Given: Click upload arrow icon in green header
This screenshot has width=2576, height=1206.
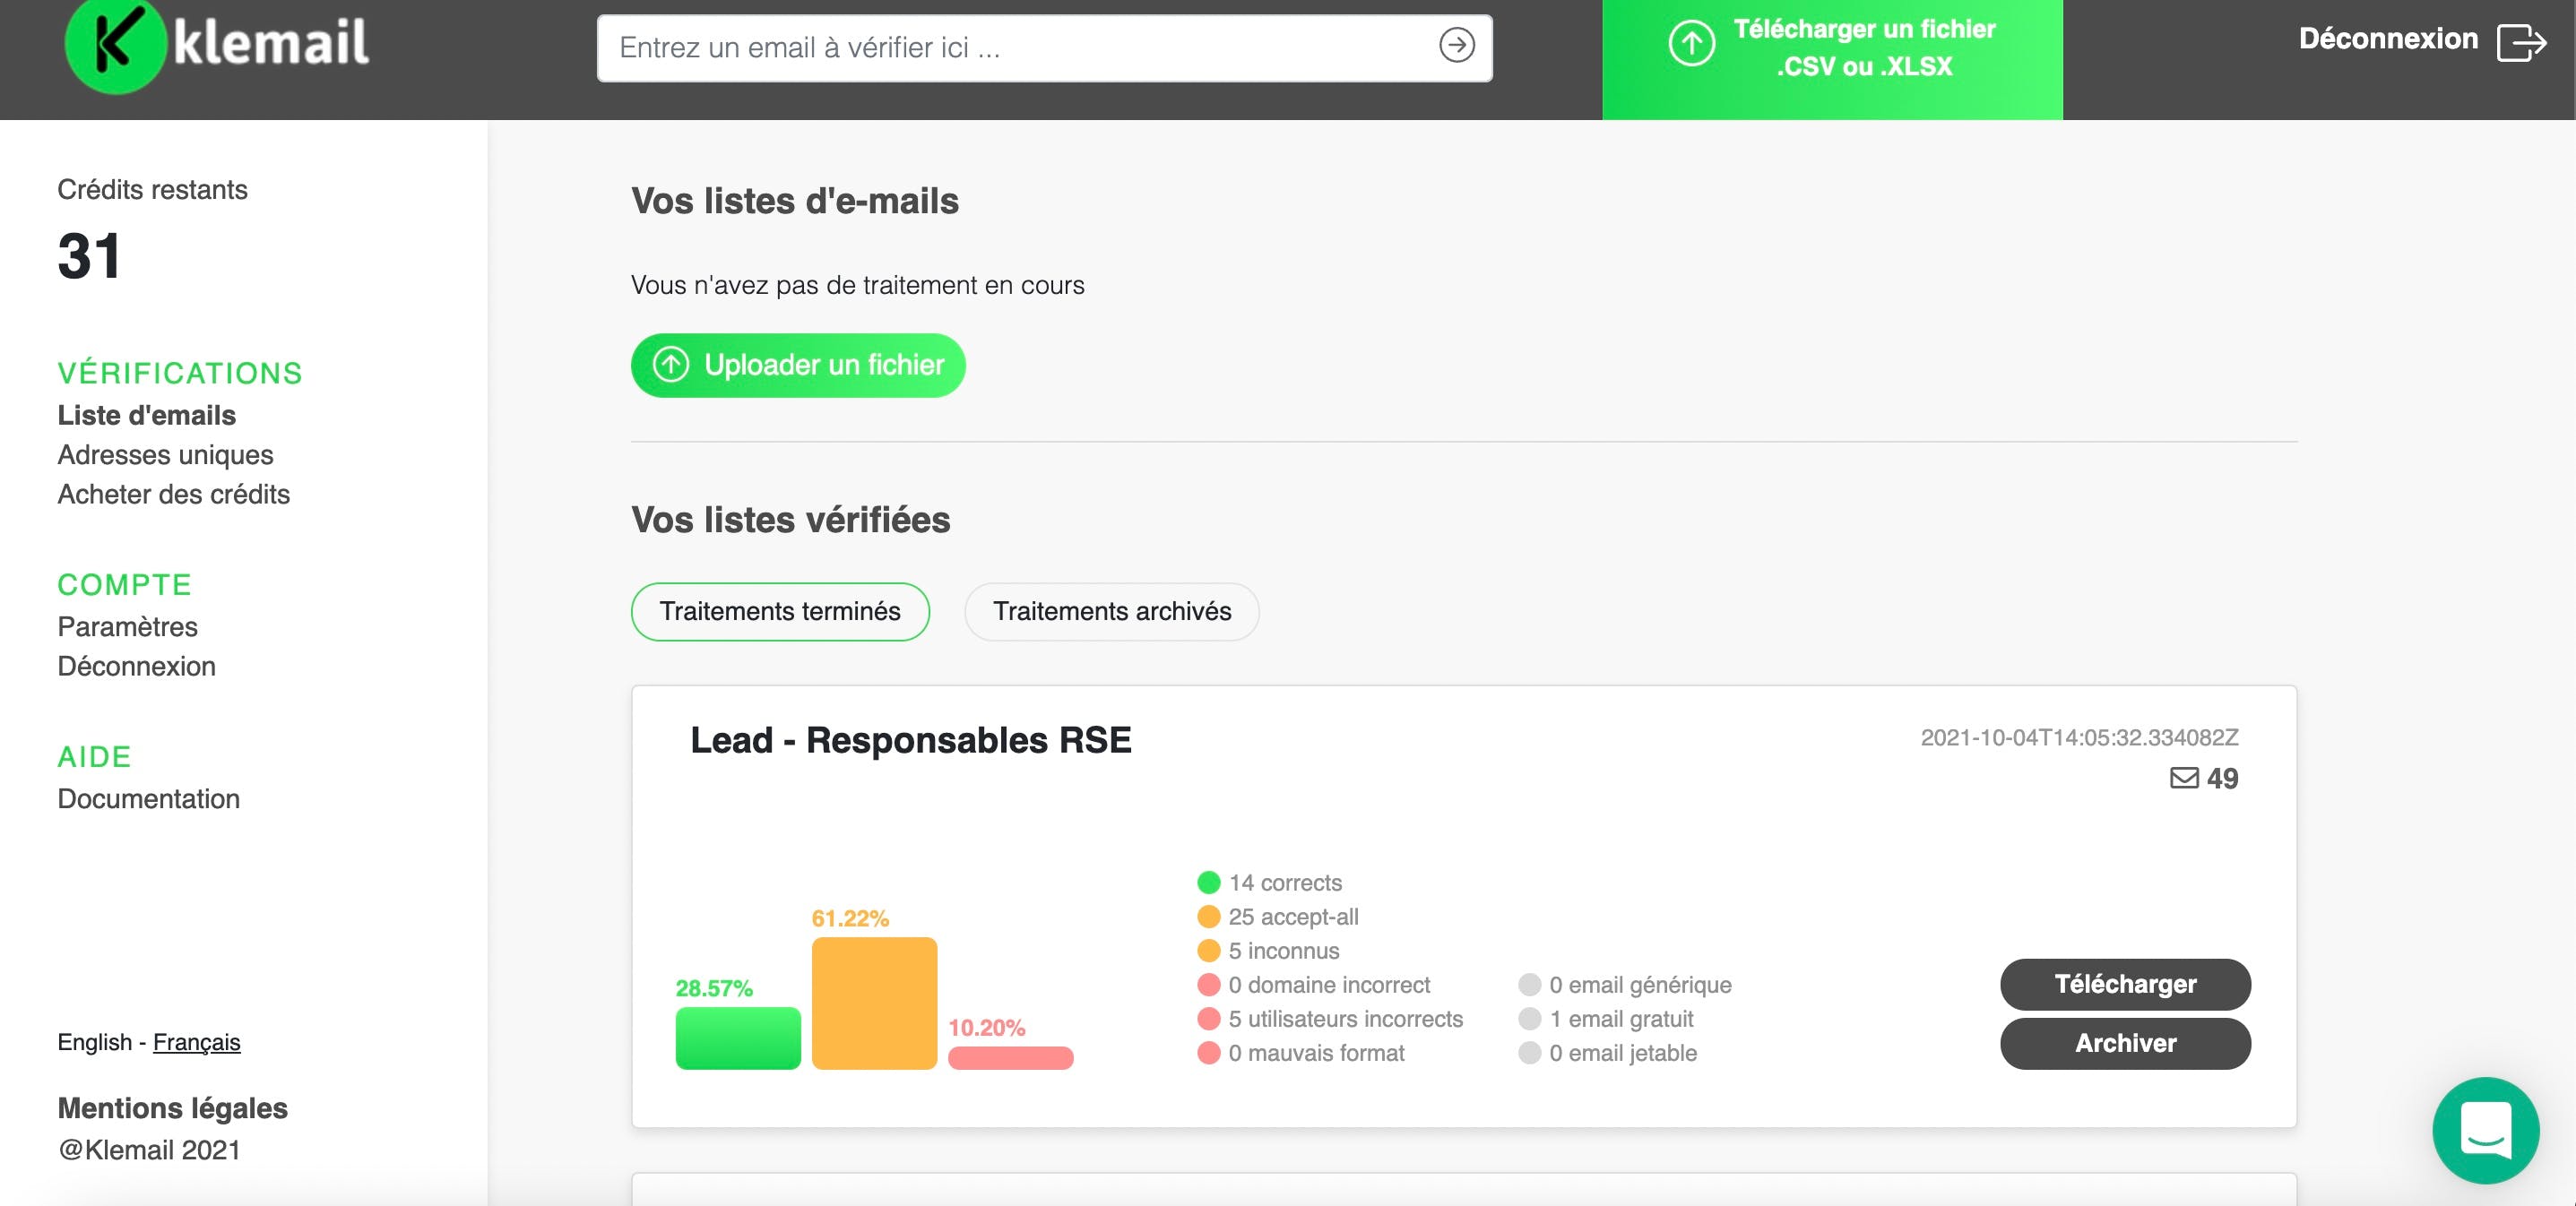Looking at the screenshot, I should 1691,44.
